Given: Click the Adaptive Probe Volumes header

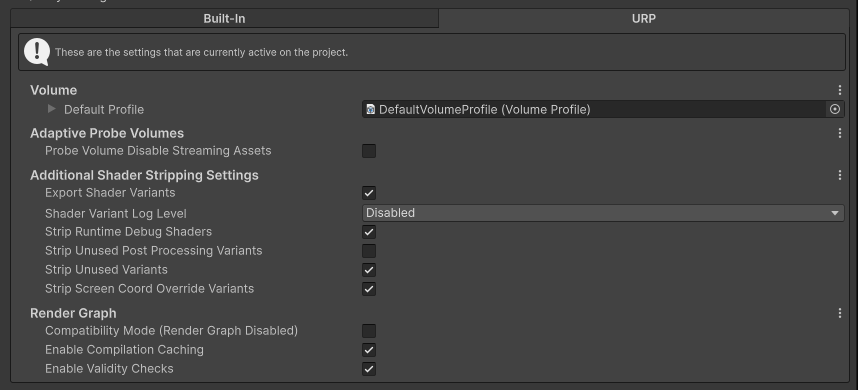Looking at the screenshot, I should point(107,133).
